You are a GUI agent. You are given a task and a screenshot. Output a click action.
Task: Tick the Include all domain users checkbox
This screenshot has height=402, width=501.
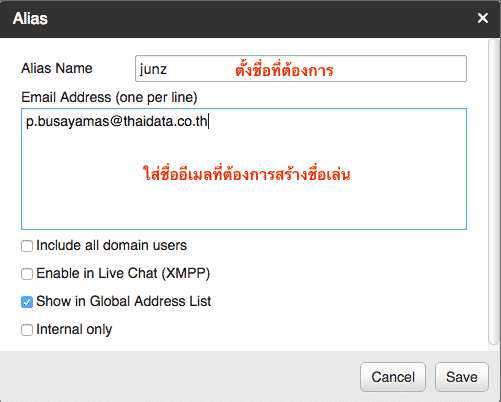coord(27,246)
